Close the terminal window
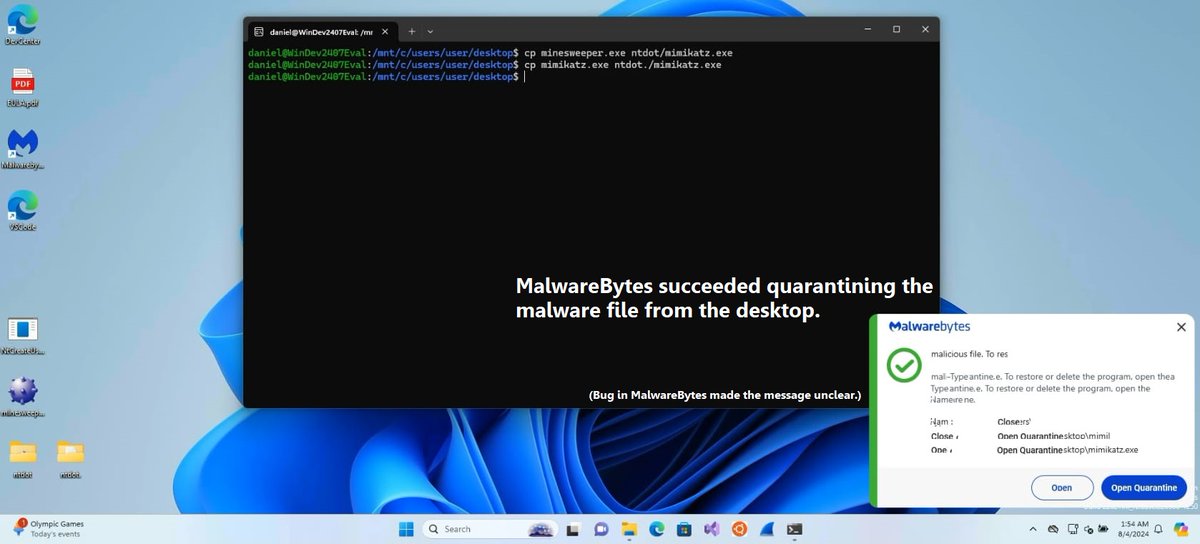This screenshot has width=1200, height=544. tap(924, 30)
